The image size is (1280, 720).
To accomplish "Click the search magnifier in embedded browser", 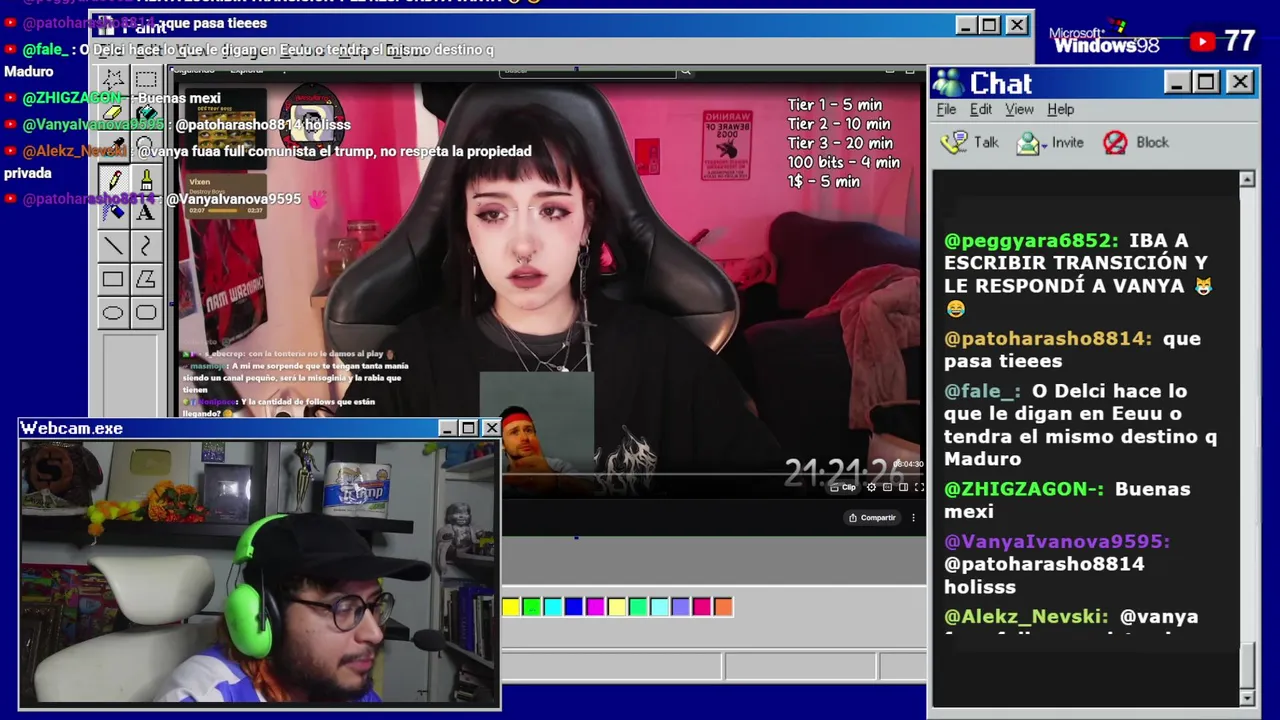I will point(685,71).
